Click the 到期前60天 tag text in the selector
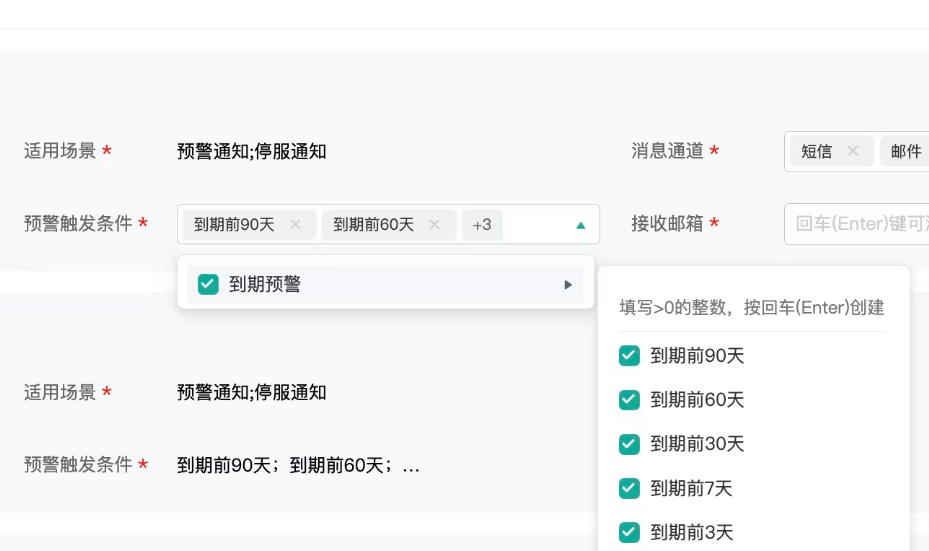 tap(373, 225)
